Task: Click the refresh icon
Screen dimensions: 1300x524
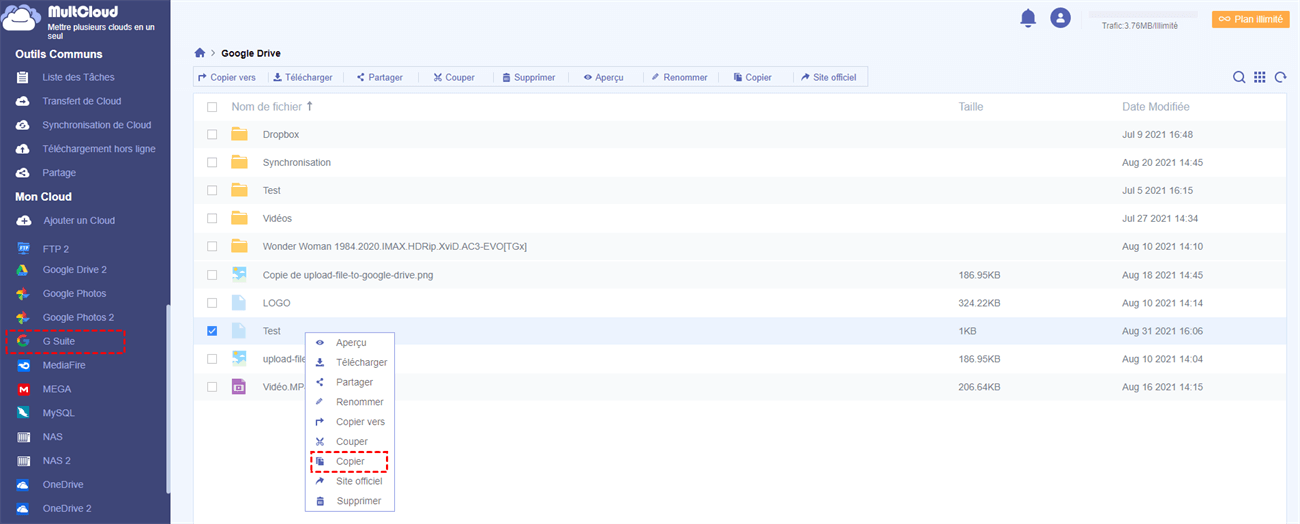Action: (1280, 77)
